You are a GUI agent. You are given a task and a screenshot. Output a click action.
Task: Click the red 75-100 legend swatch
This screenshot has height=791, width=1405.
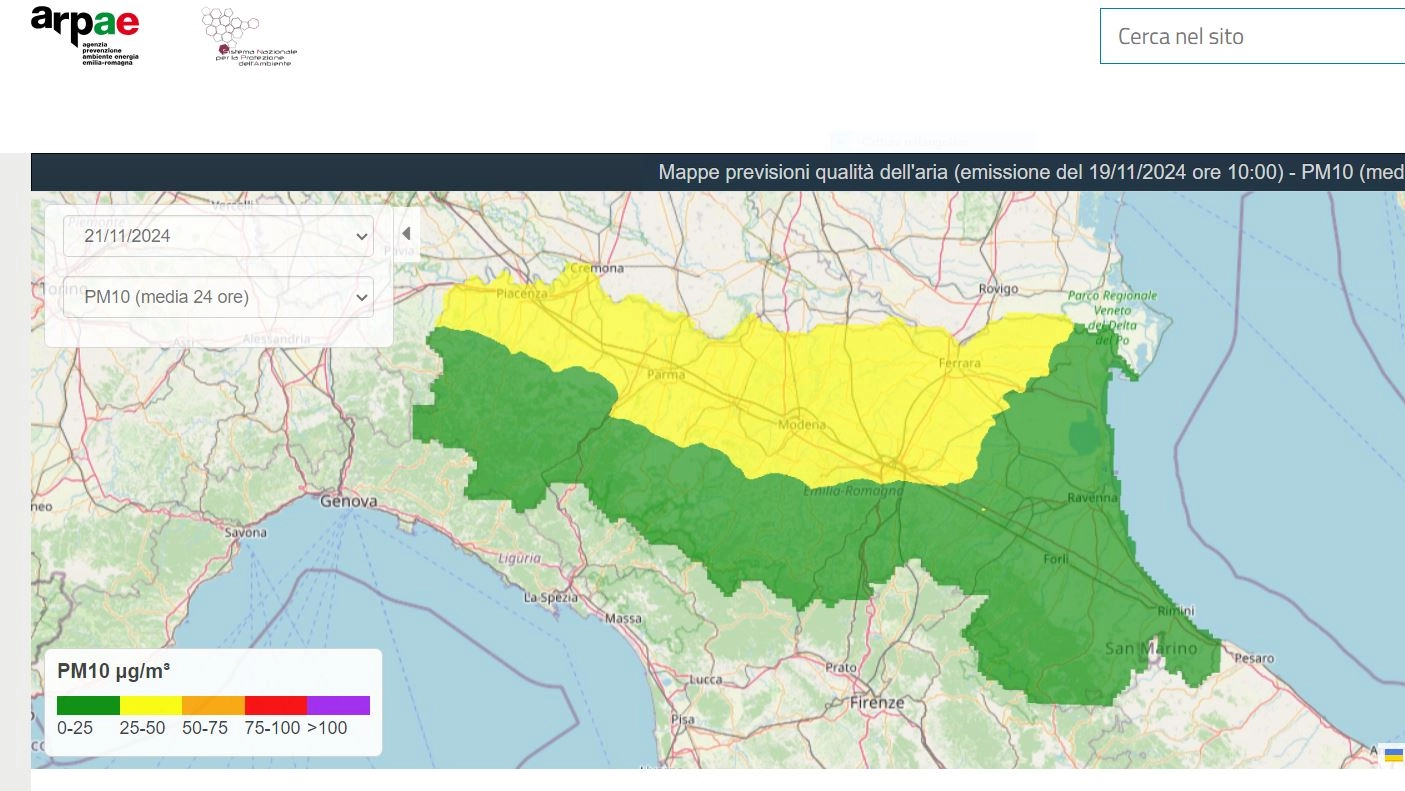[276, 705]
